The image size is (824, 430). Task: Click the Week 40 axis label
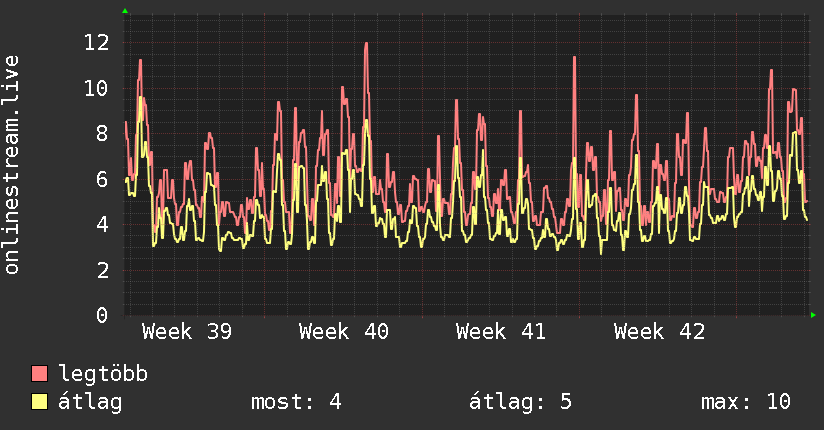344,332
